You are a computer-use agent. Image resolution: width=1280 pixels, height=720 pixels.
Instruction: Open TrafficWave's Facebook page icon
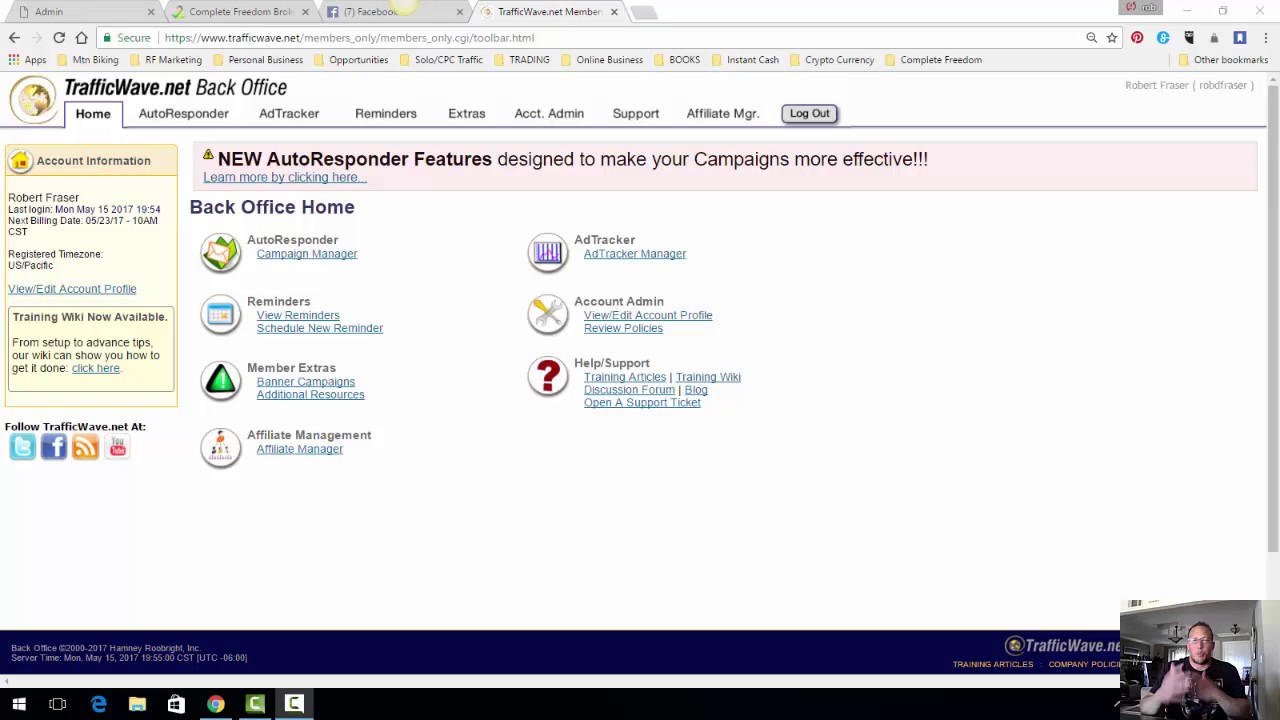coord(54,447)
